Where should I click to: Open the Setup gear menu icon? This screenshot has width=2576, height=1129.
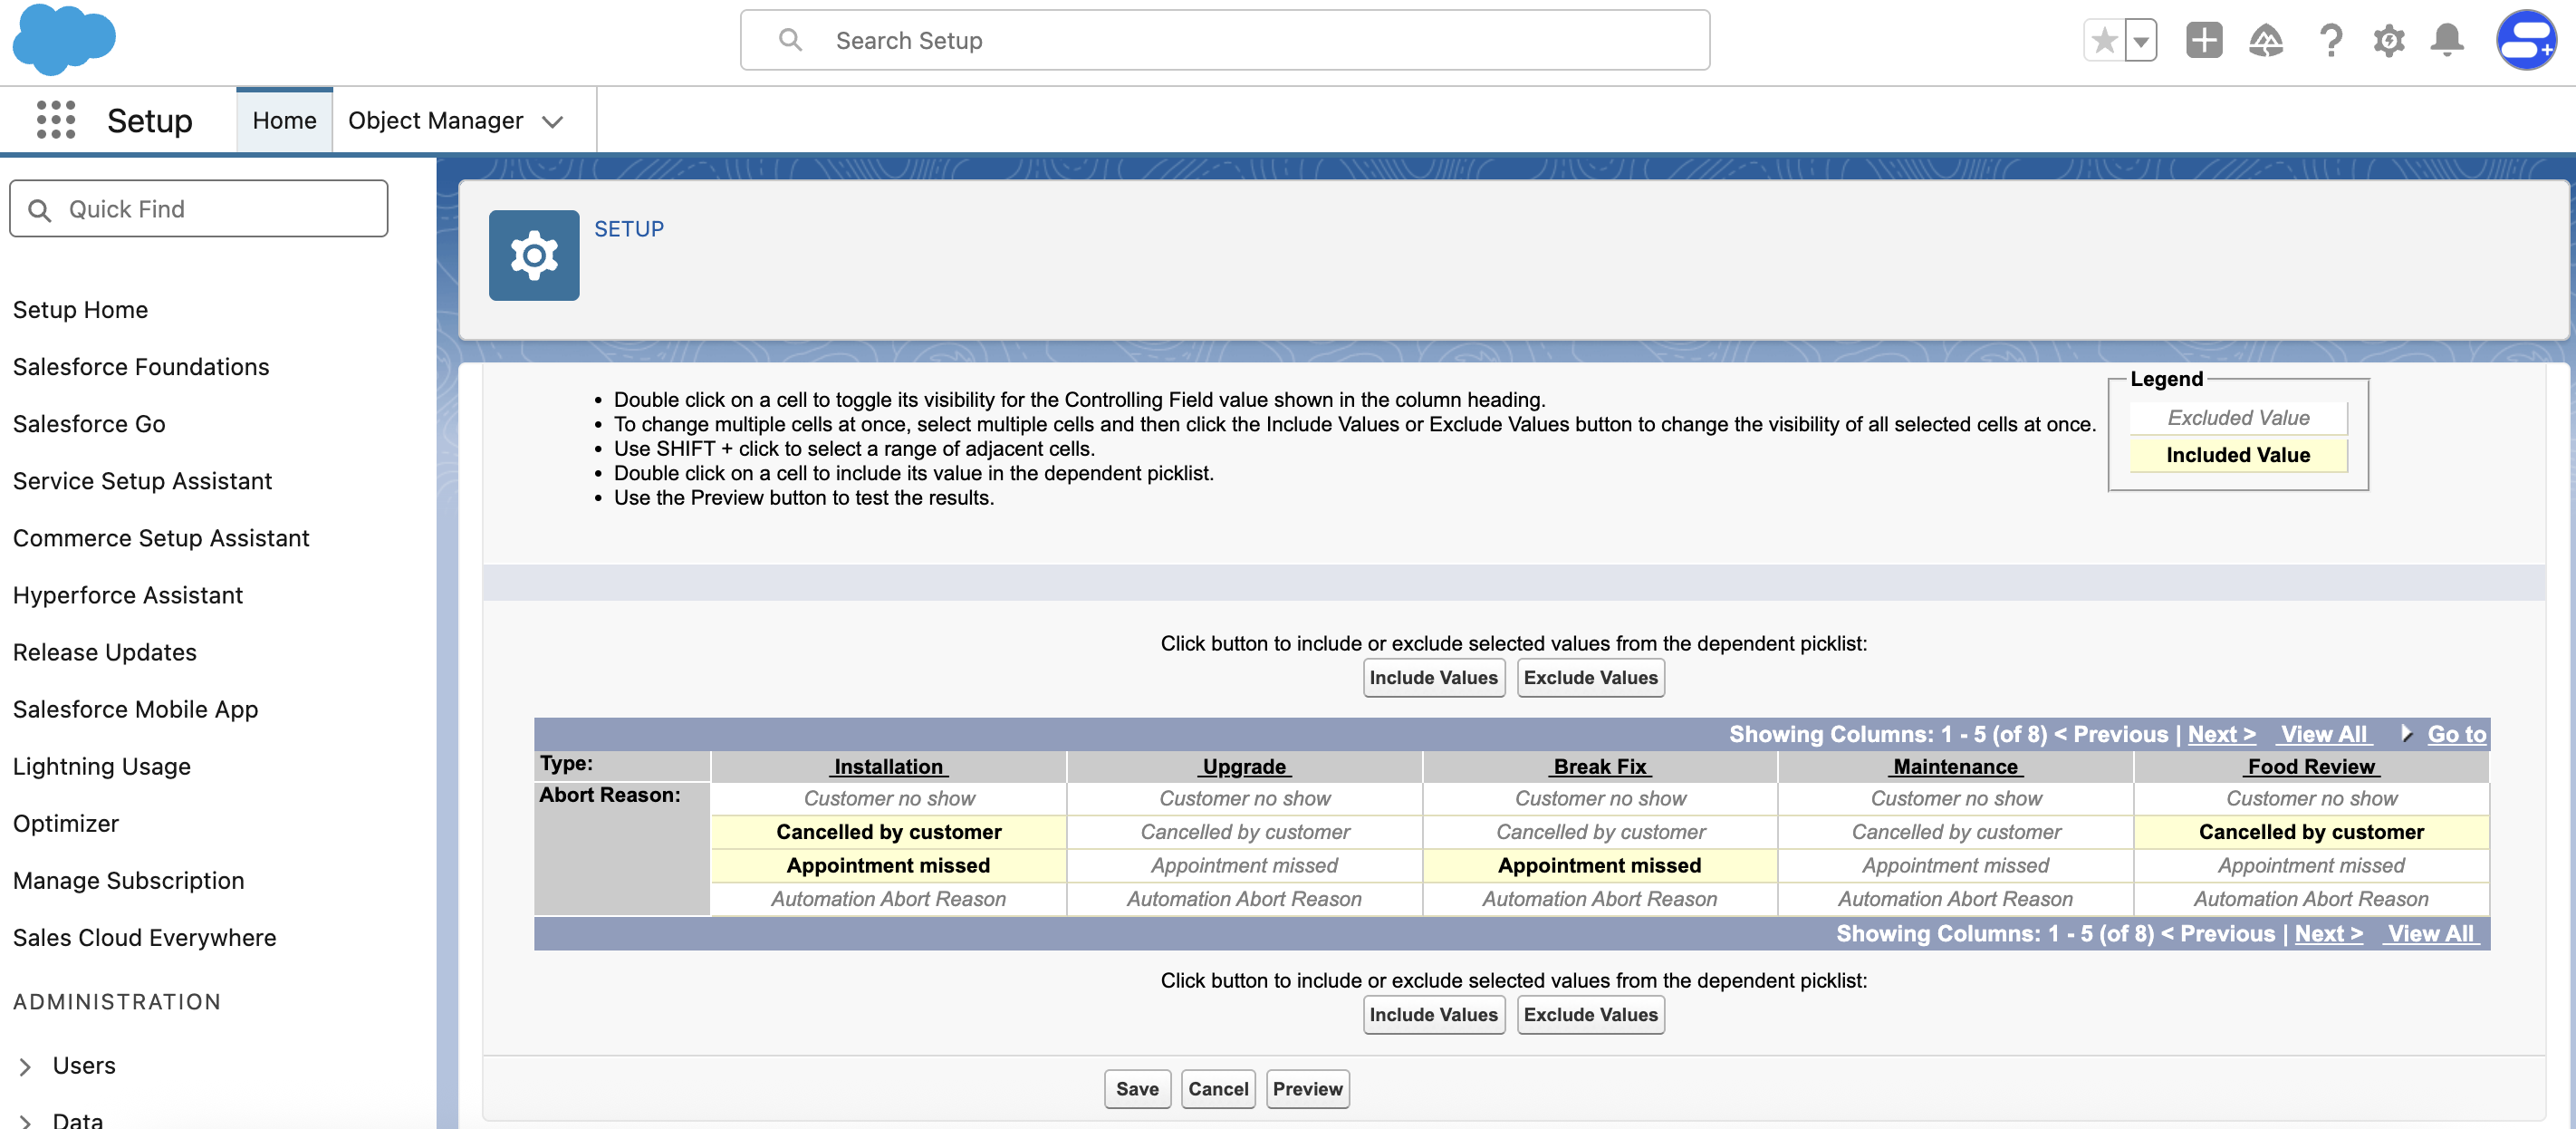2389,41
